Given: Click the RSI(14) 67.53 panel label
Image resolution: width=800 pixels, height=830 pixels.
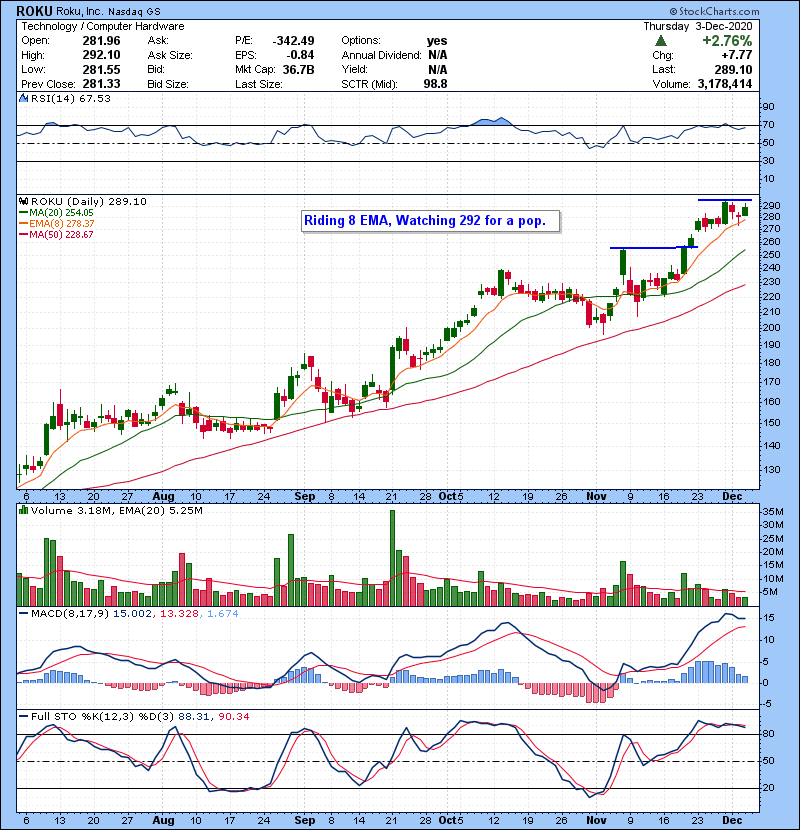Looking at the screenshot, I should click(70, 98).
